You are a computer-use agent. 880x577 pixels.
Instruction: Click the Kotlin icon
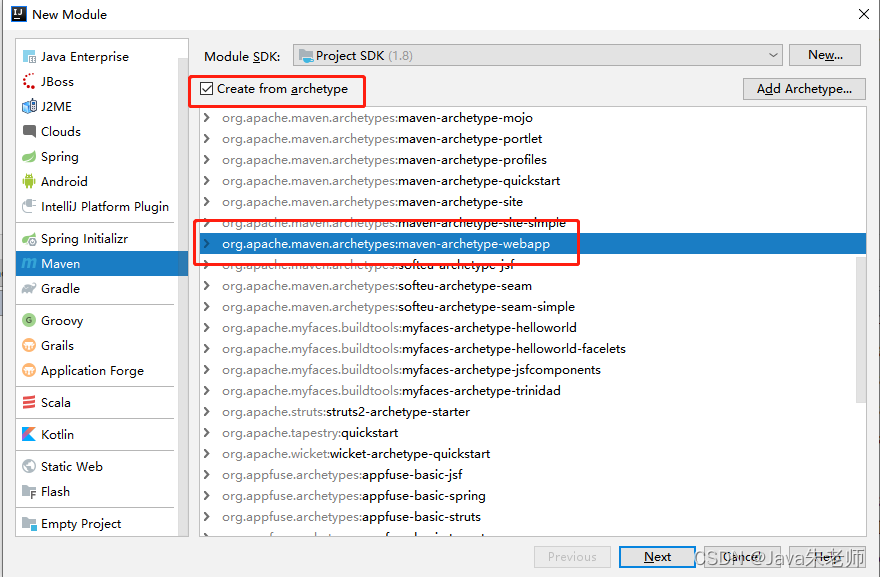pyautogui.click(x=29, y=434)
